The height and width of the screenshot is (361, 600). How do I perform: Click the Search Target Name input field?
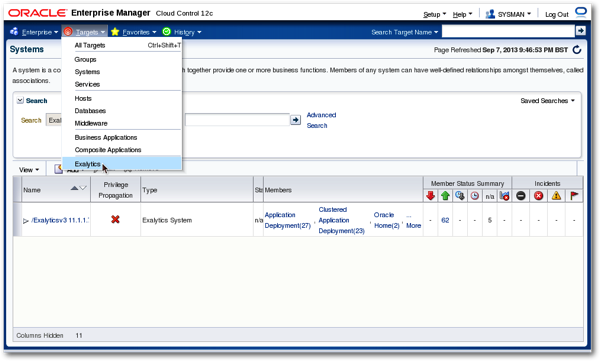point(508,31)
